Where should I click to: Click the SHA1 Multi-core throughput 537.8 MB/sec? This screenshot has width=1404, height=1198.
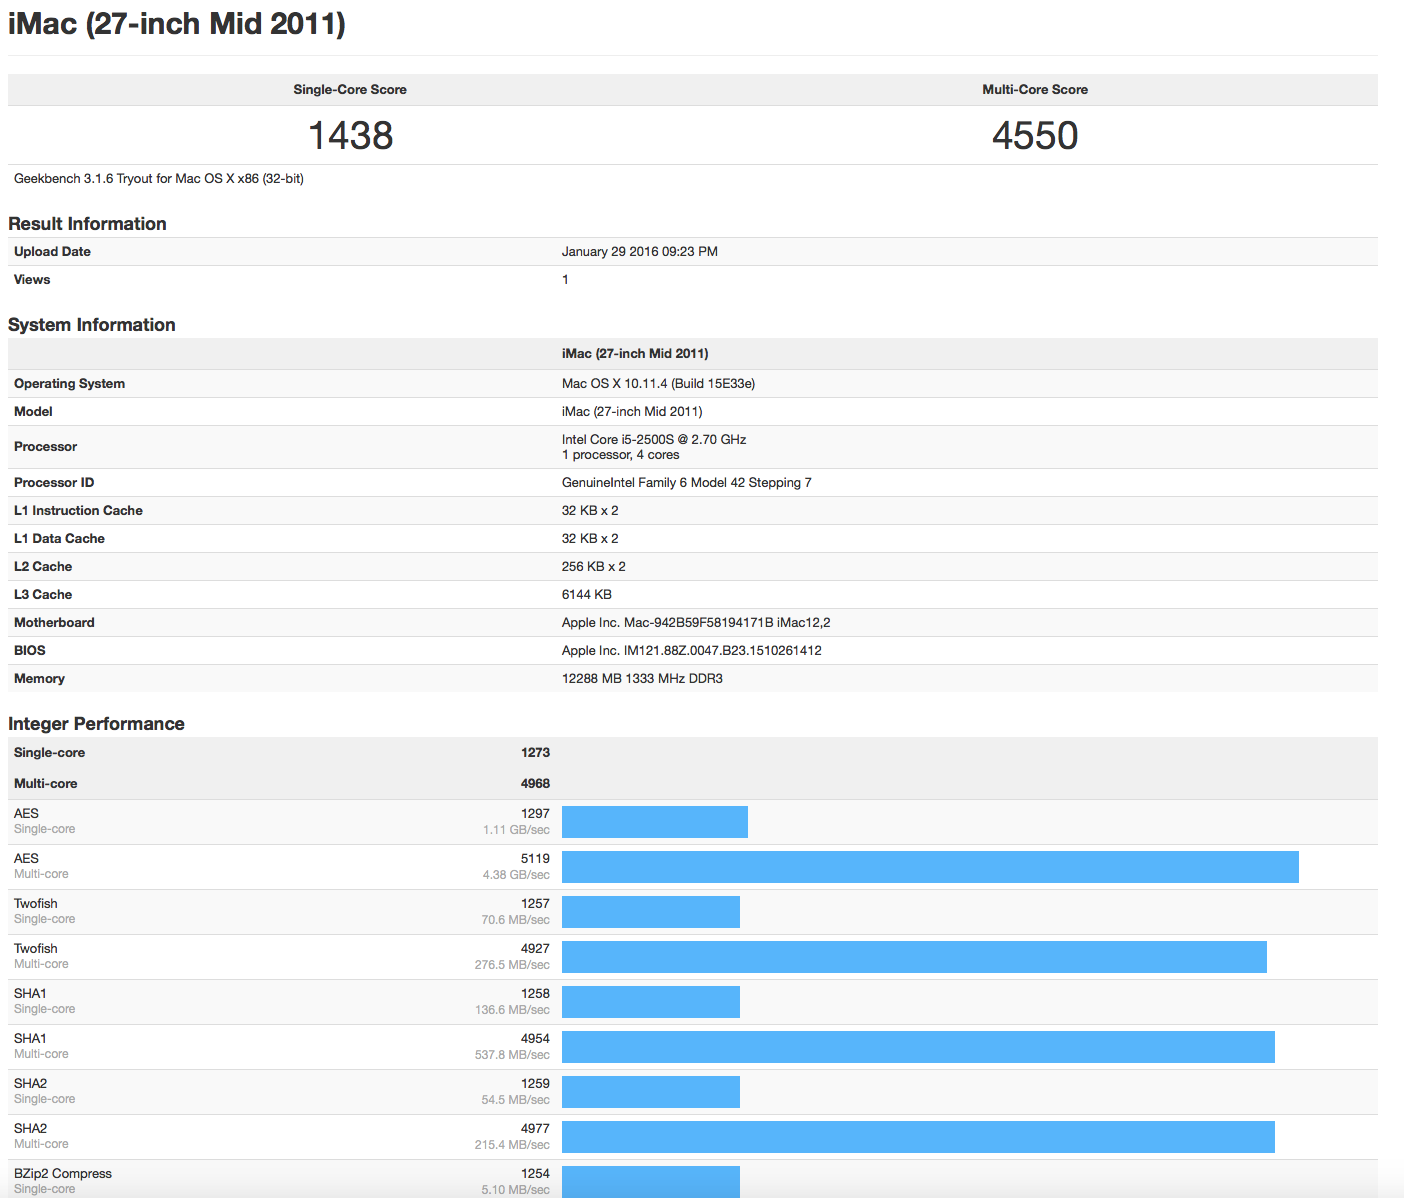coord(512,1055)
